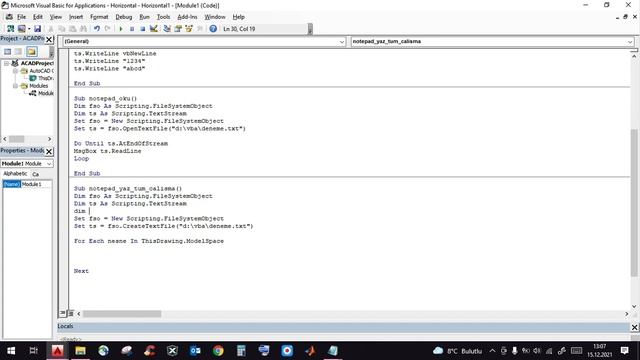This screenshot has width=640, height=360.
Task: Close the Project explorer pane
Action: (49, 39)
